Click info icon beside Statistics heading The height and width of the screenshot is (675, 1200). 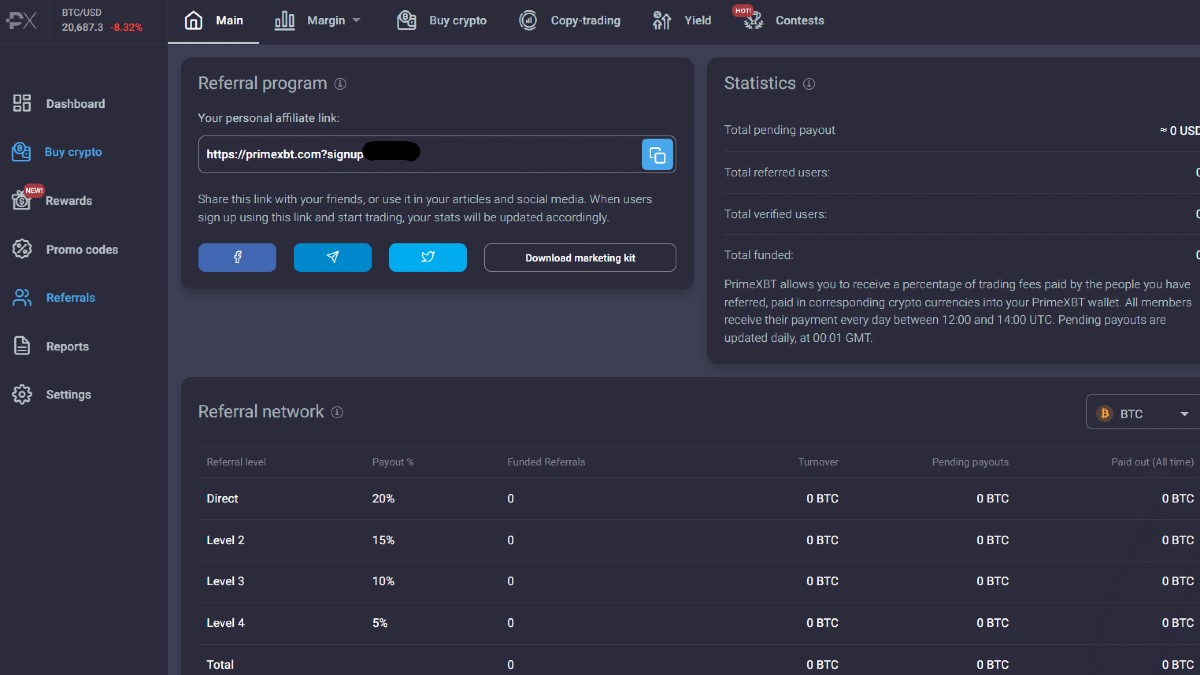(809, 84)
